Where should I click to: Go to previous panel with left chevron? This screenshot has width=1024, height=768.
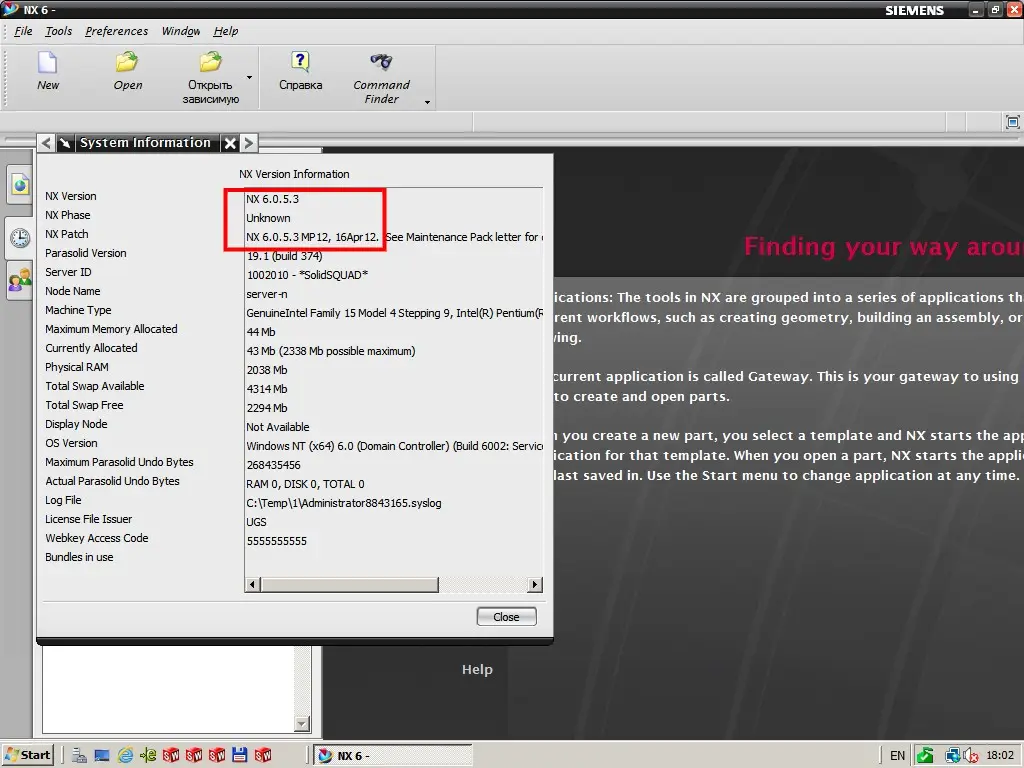pos(46,143)
